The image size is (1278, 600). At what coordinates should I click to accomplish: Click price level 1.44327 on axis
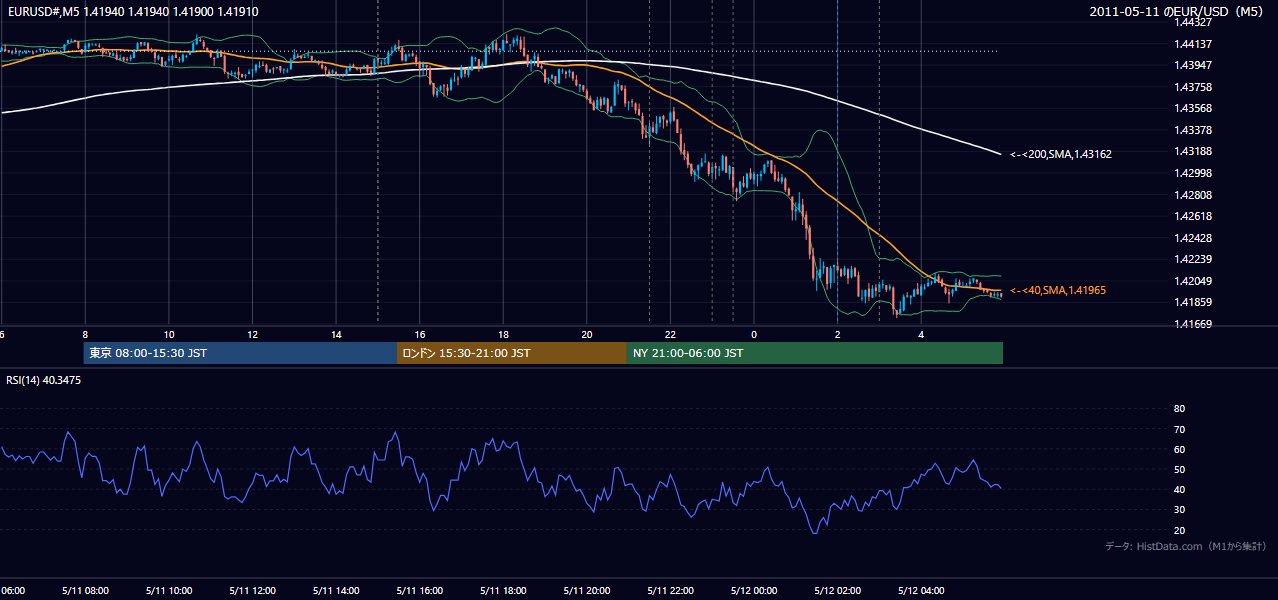[x=1192, y=22]
